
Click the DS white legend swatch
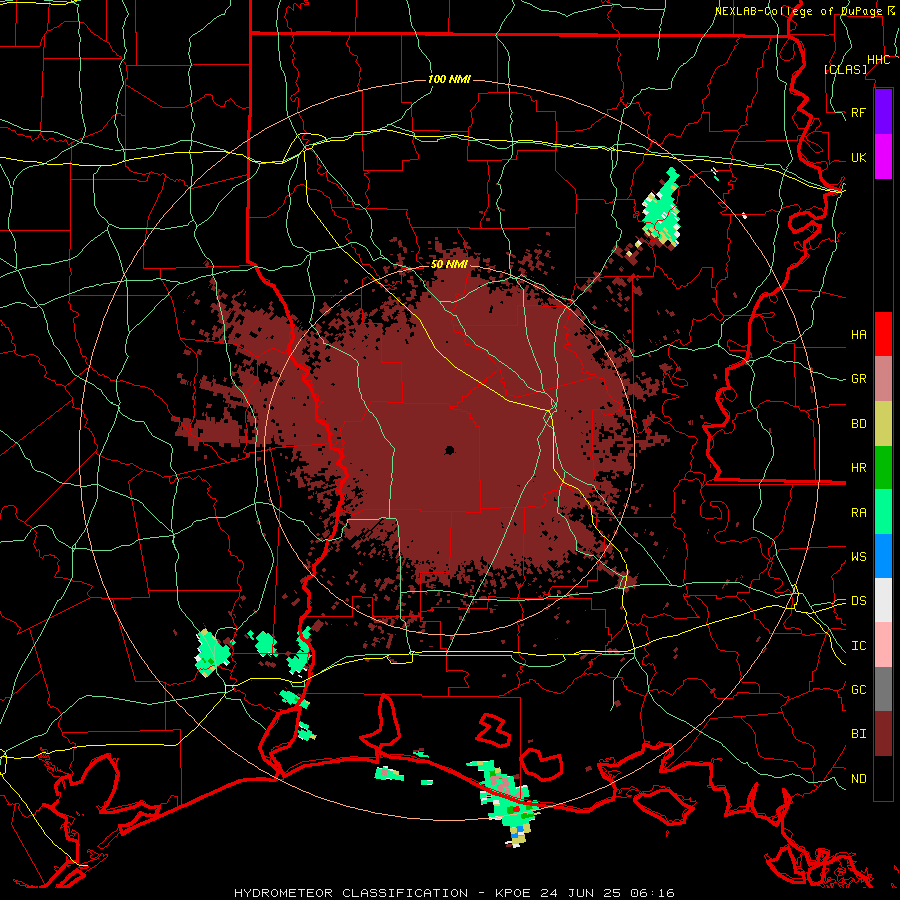point(883,600)
